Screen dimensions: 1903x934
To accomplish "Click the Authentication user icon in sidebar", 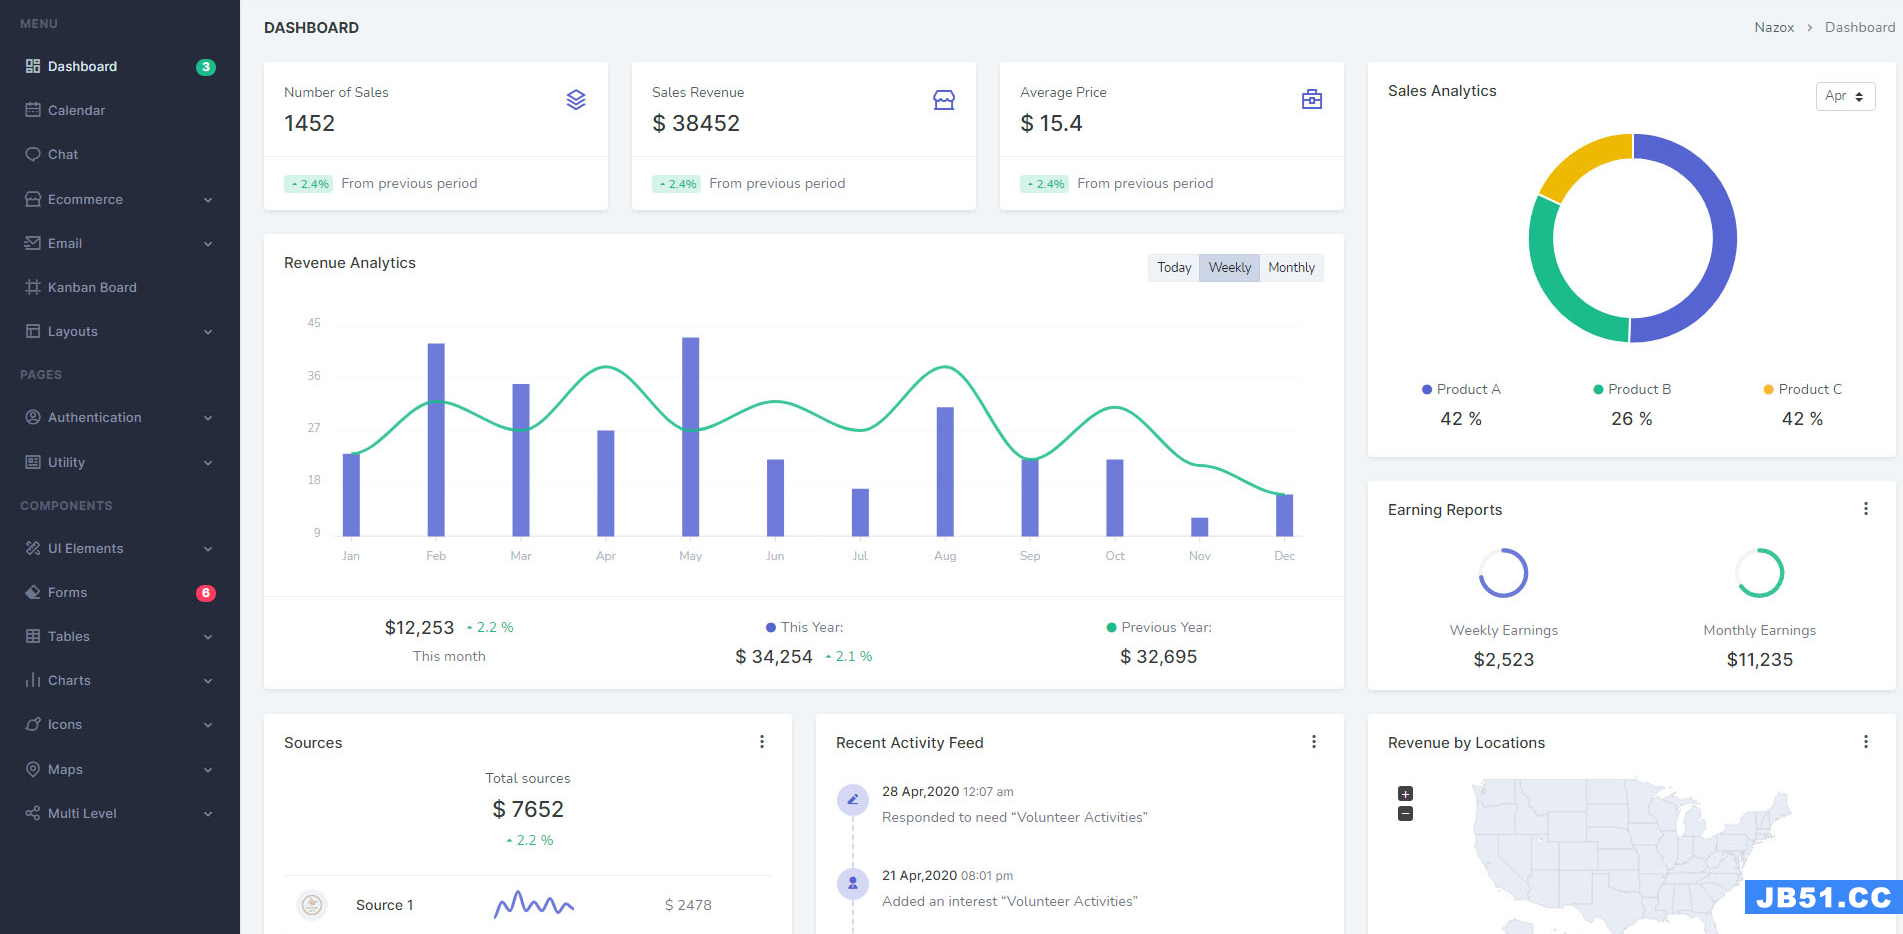I will [33, 417].
